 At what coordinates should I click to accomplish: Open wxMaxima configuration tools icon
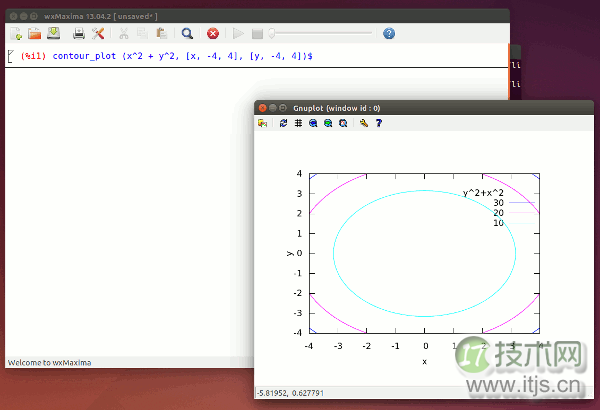[98, 34]
